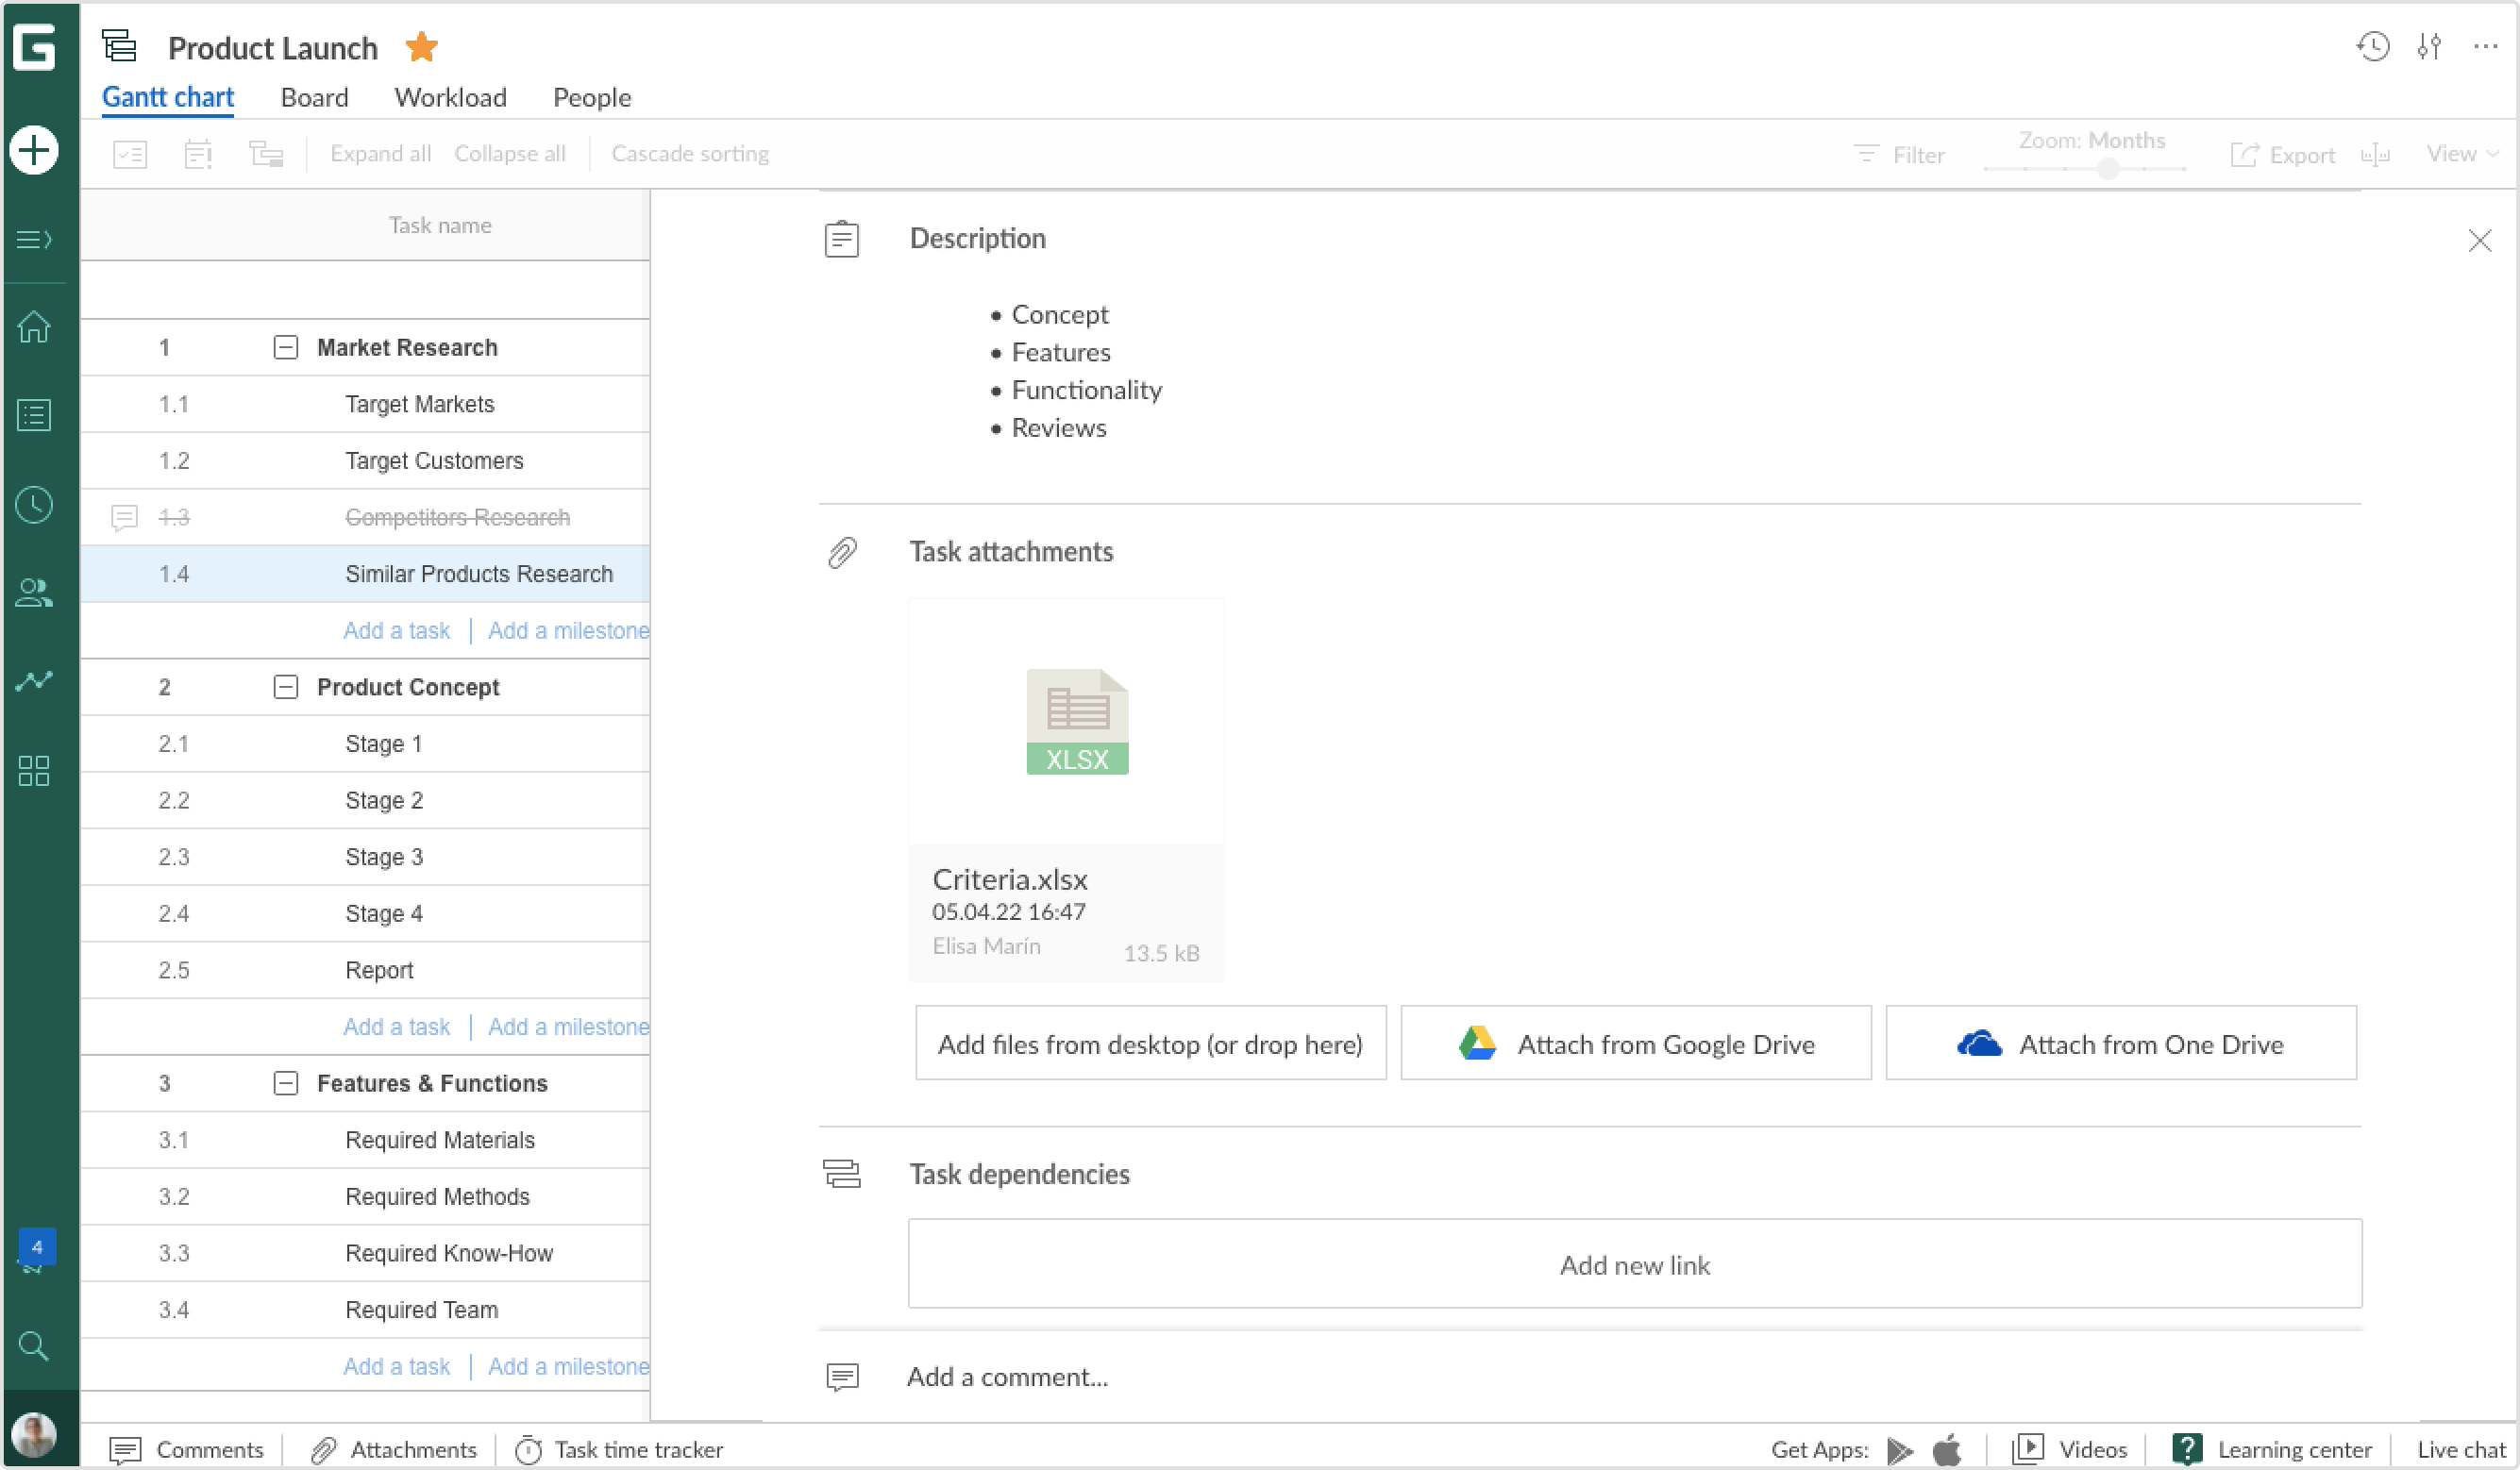Switch to the Board tab

(x=314, y=97)
